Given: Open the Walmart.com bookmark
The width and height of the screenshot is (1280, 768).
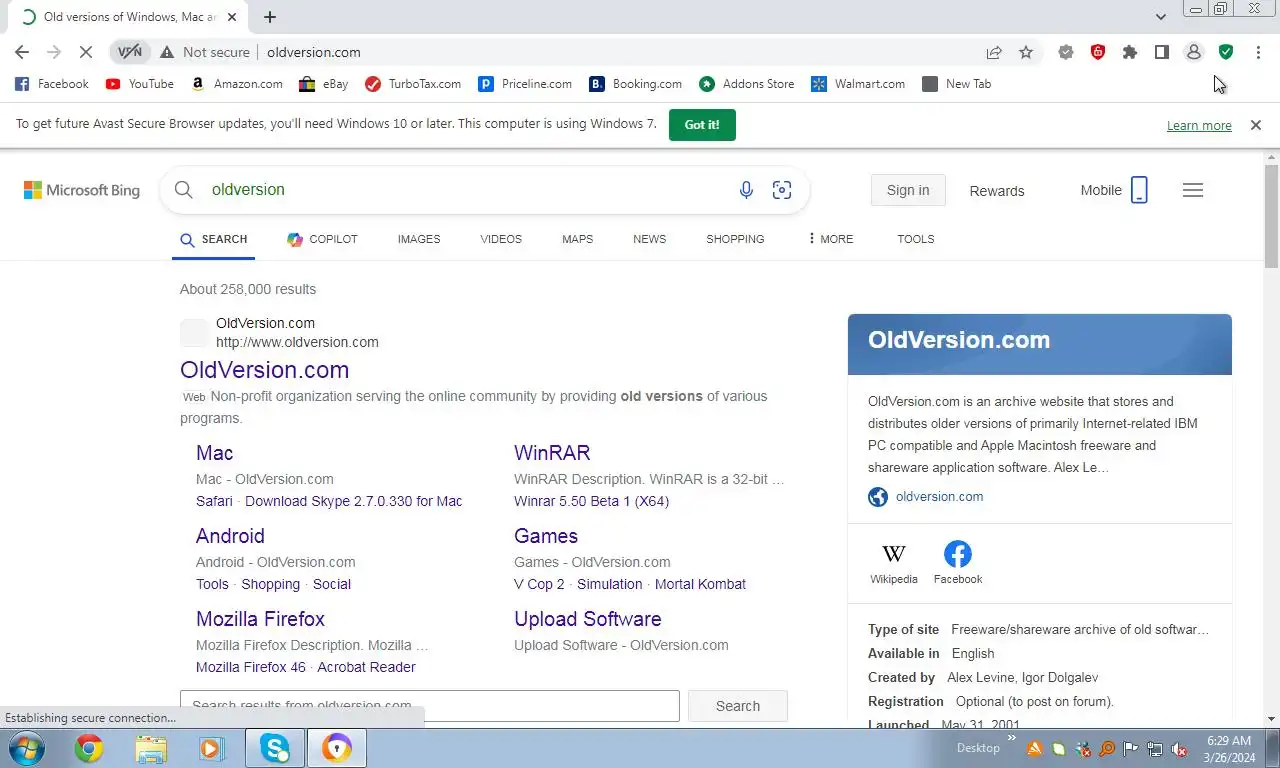Looking at the screenshot, I should pyautogui.click(x=858, y=84).
